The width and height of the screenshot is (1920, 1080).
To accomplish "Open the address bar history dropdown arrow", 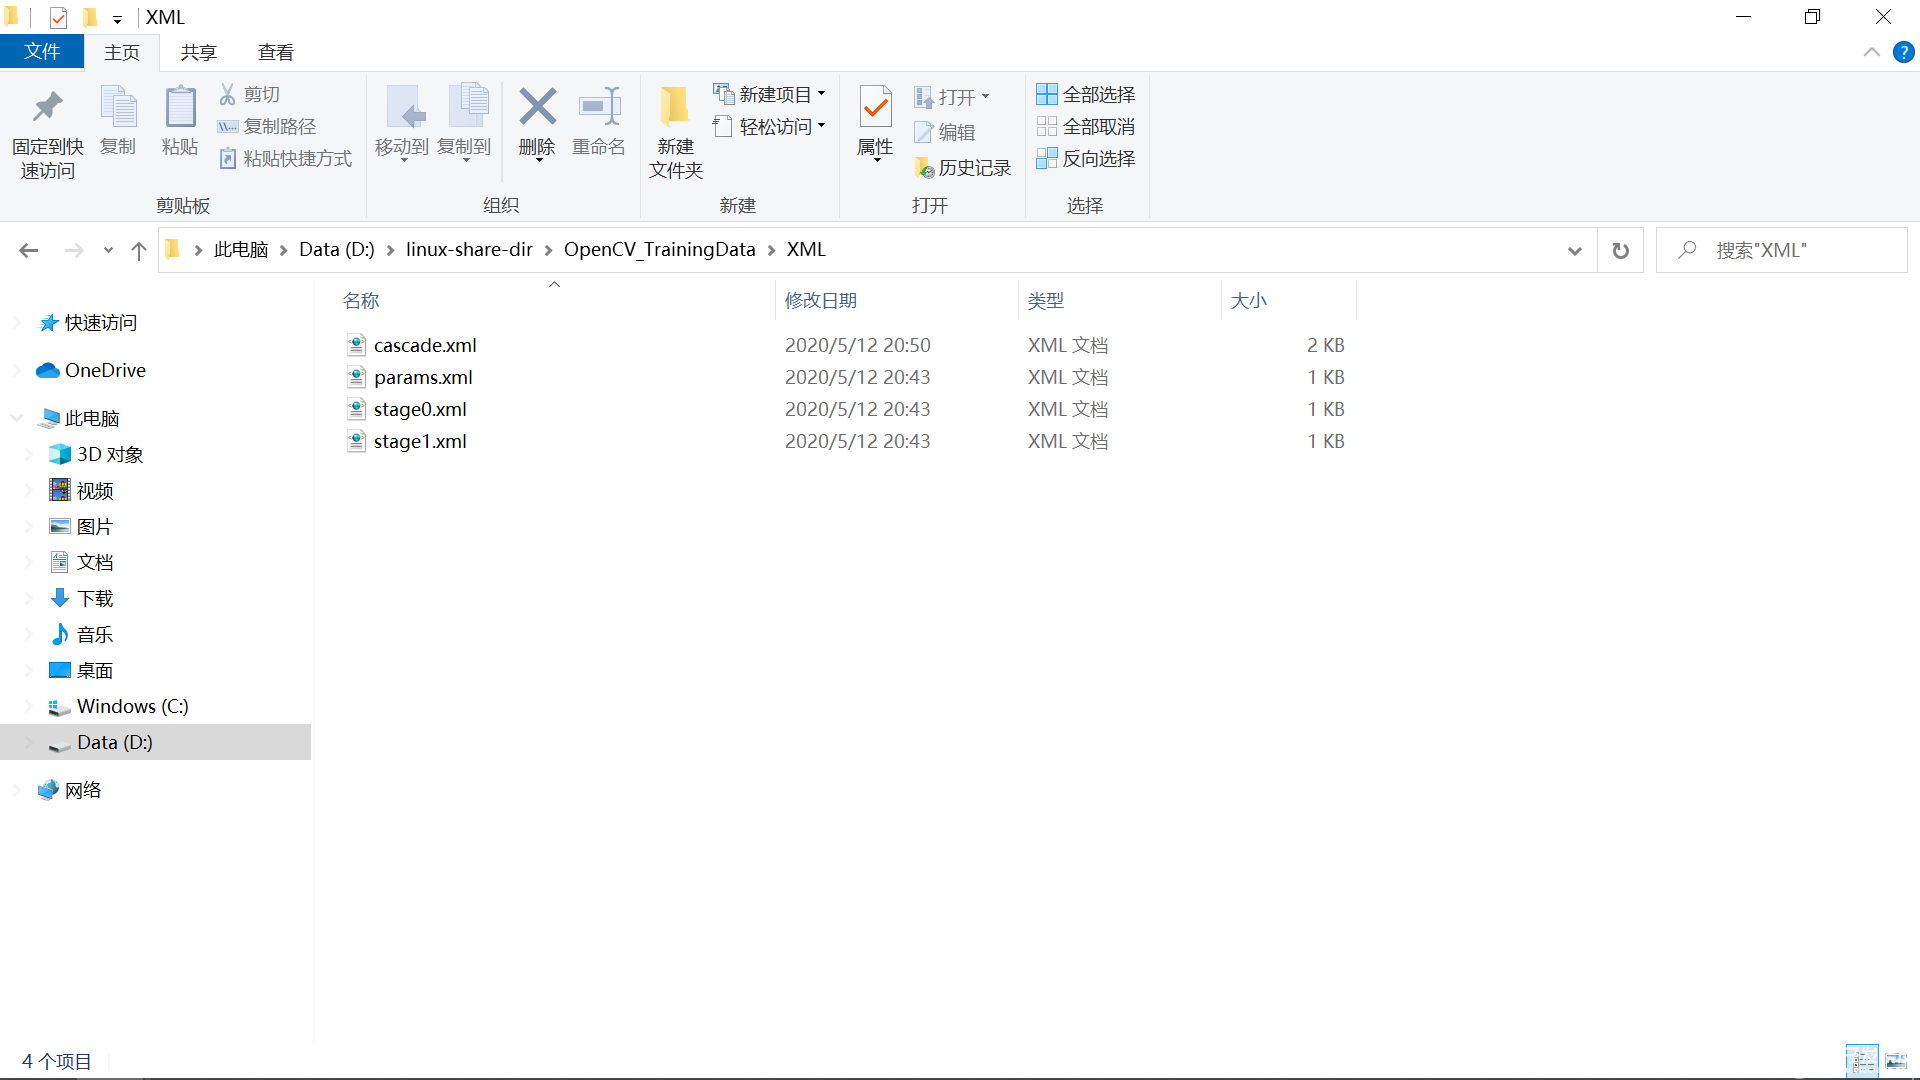I will tap(1574, 251).
